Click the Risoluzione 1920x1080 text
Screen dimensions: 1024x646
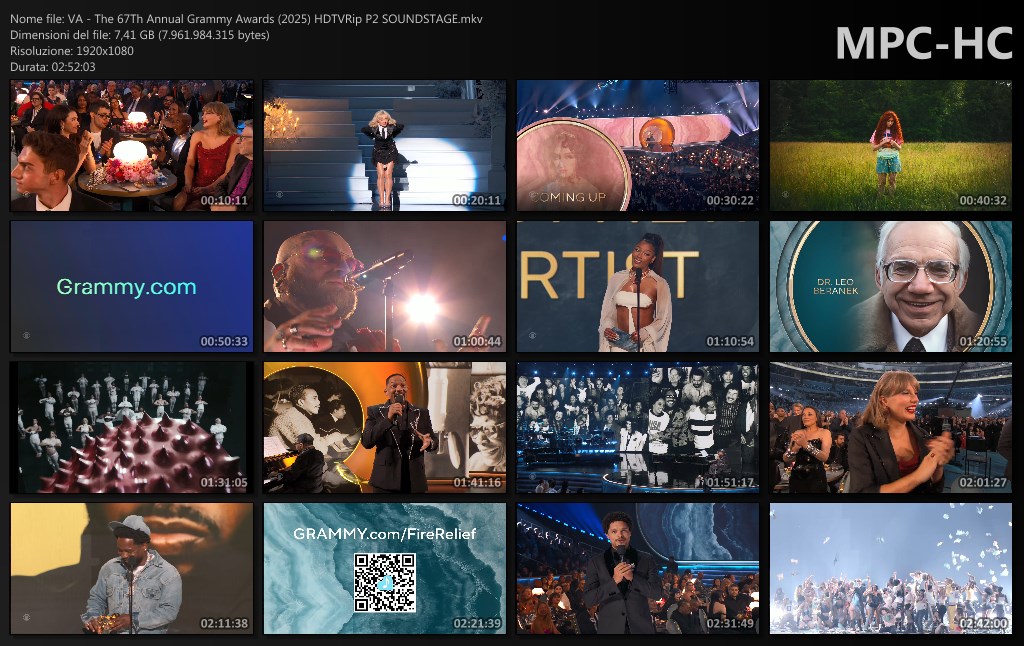pyautogui.click(x=72, y=51)
